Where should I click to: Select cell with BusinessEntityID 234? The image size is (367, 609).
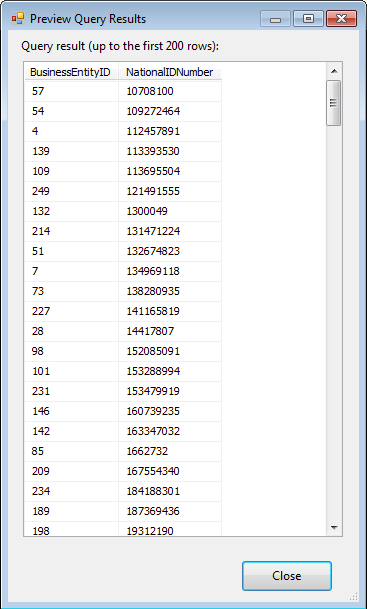[x=71, y=491]
